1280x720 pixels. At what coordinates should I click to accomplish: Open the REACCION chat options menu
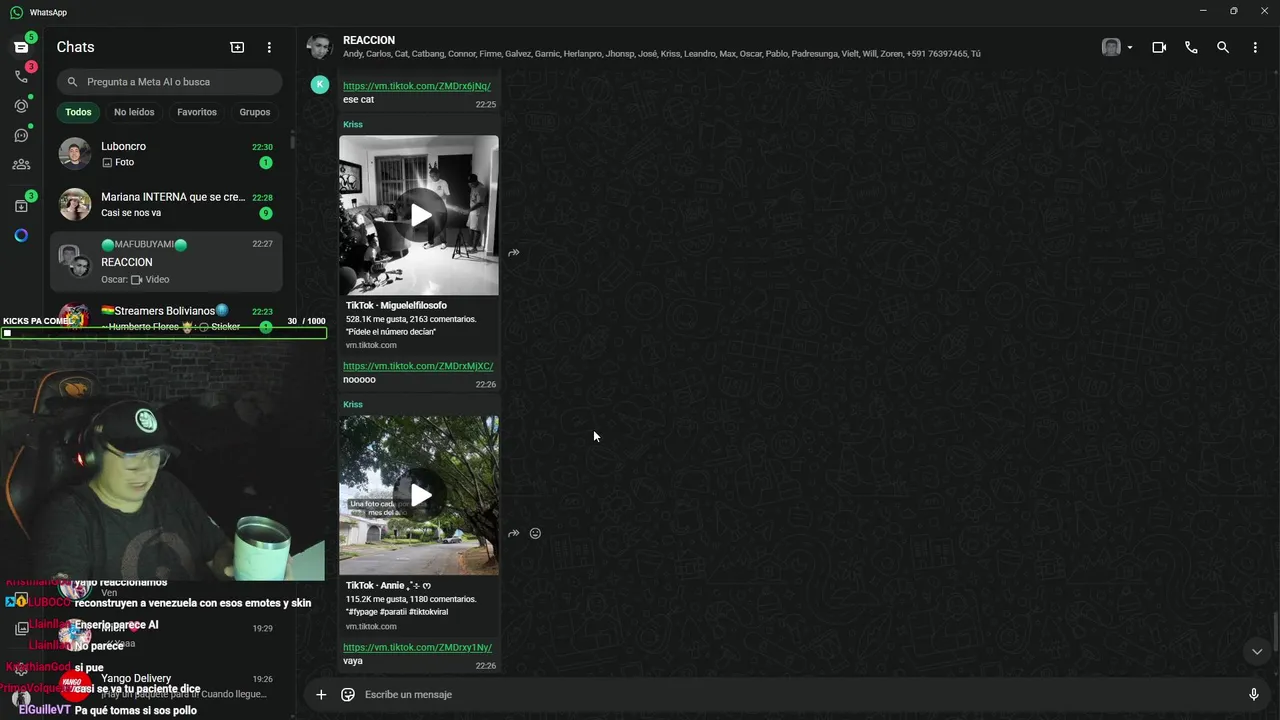point(1255,47)
